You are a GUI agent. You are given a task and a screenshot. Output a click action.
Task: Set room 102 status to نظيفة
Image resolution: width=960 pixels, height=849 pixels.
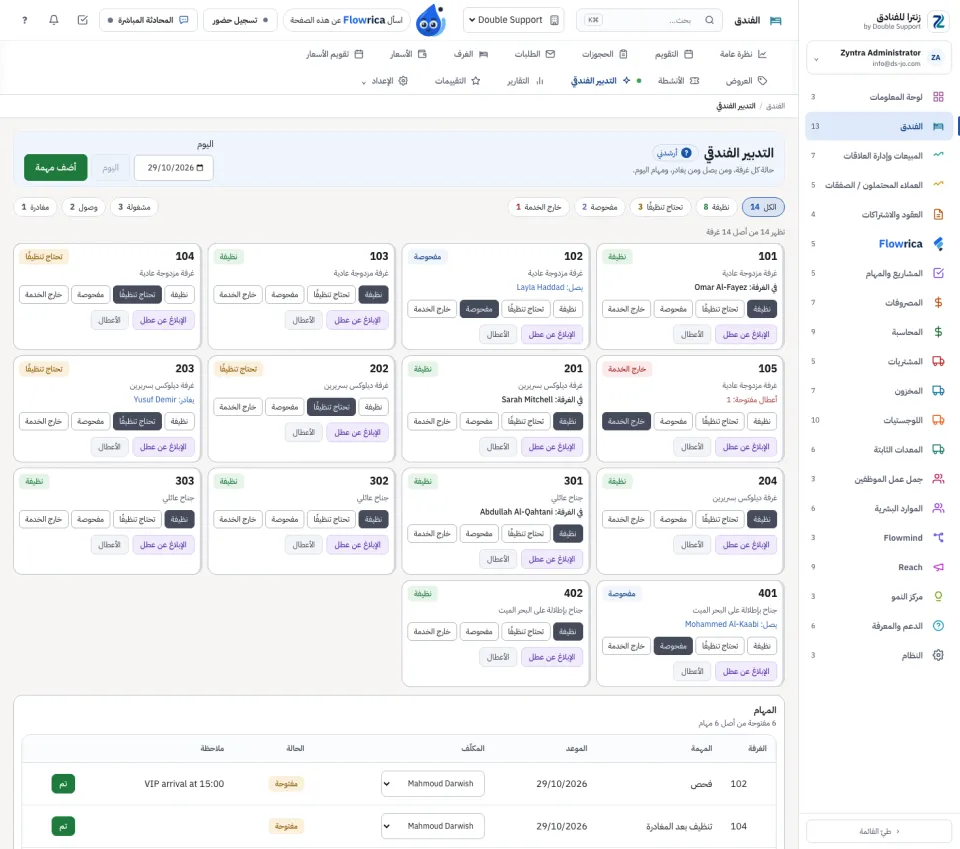(x=568, y=309)
